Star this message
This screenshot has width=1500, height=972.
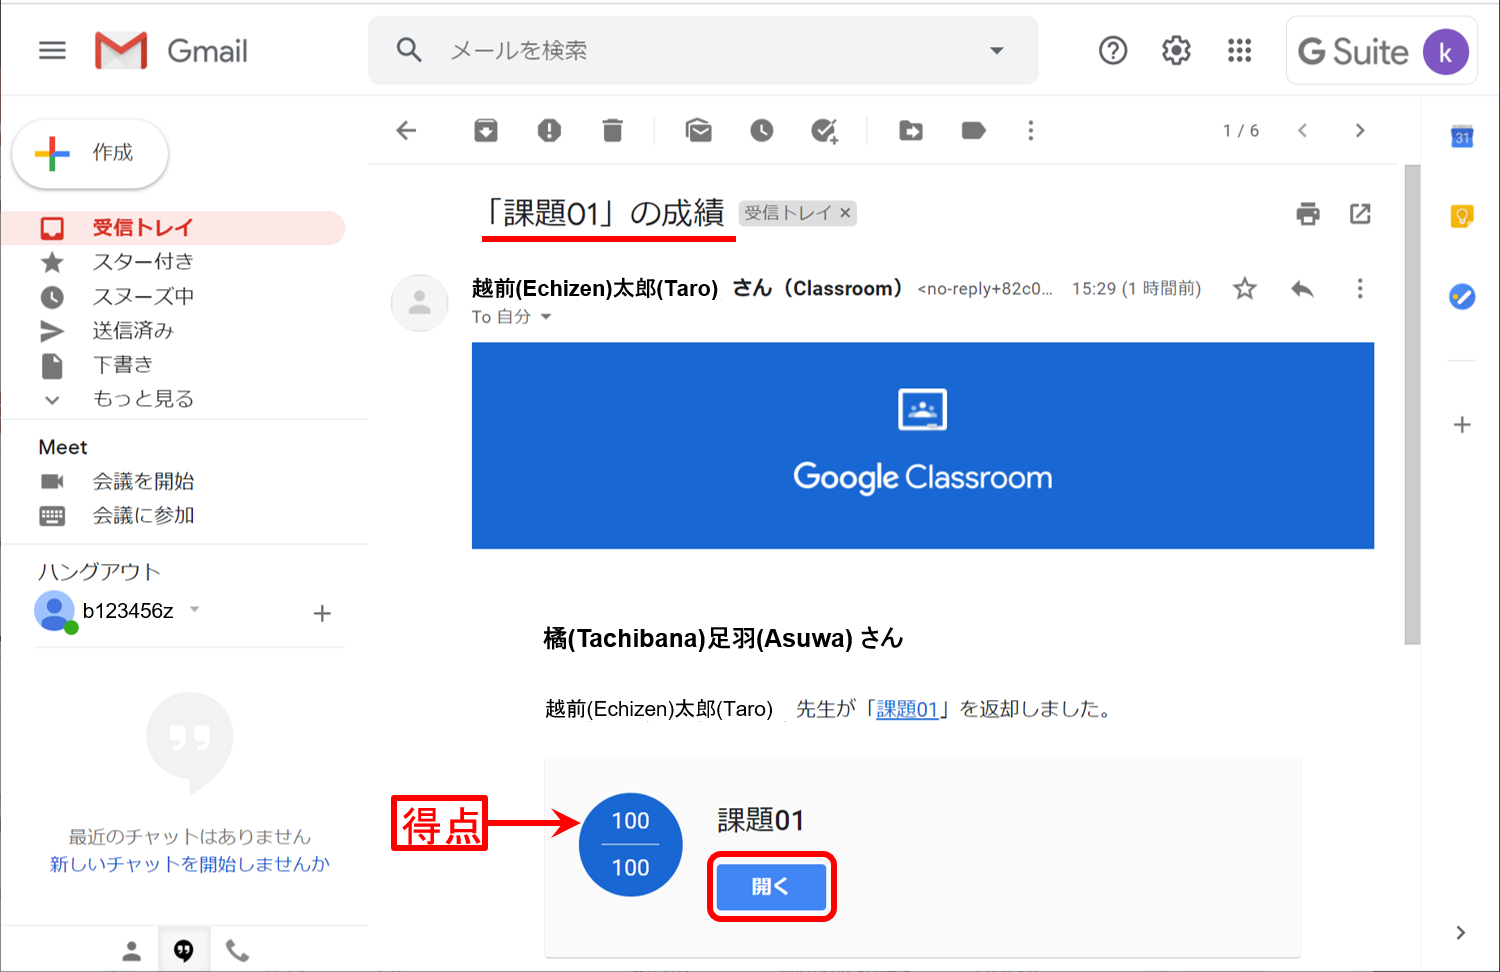click(1244, 289)
